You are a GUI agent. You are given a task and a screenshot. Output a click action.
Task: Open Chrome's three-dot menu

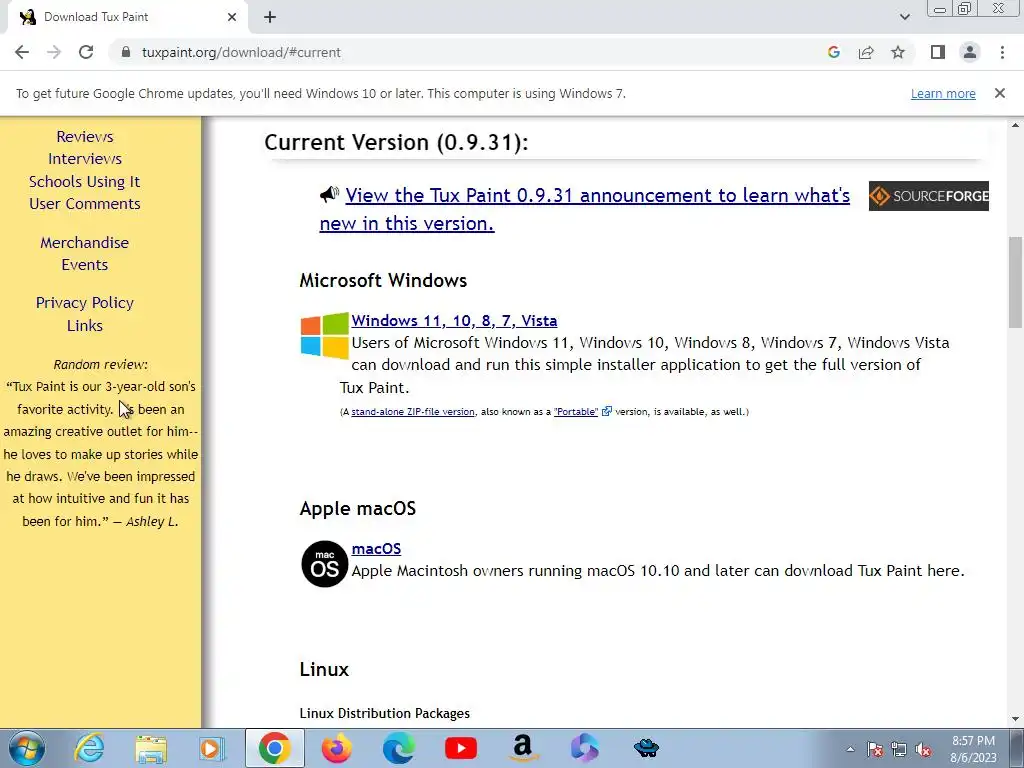coord(1002,52)
